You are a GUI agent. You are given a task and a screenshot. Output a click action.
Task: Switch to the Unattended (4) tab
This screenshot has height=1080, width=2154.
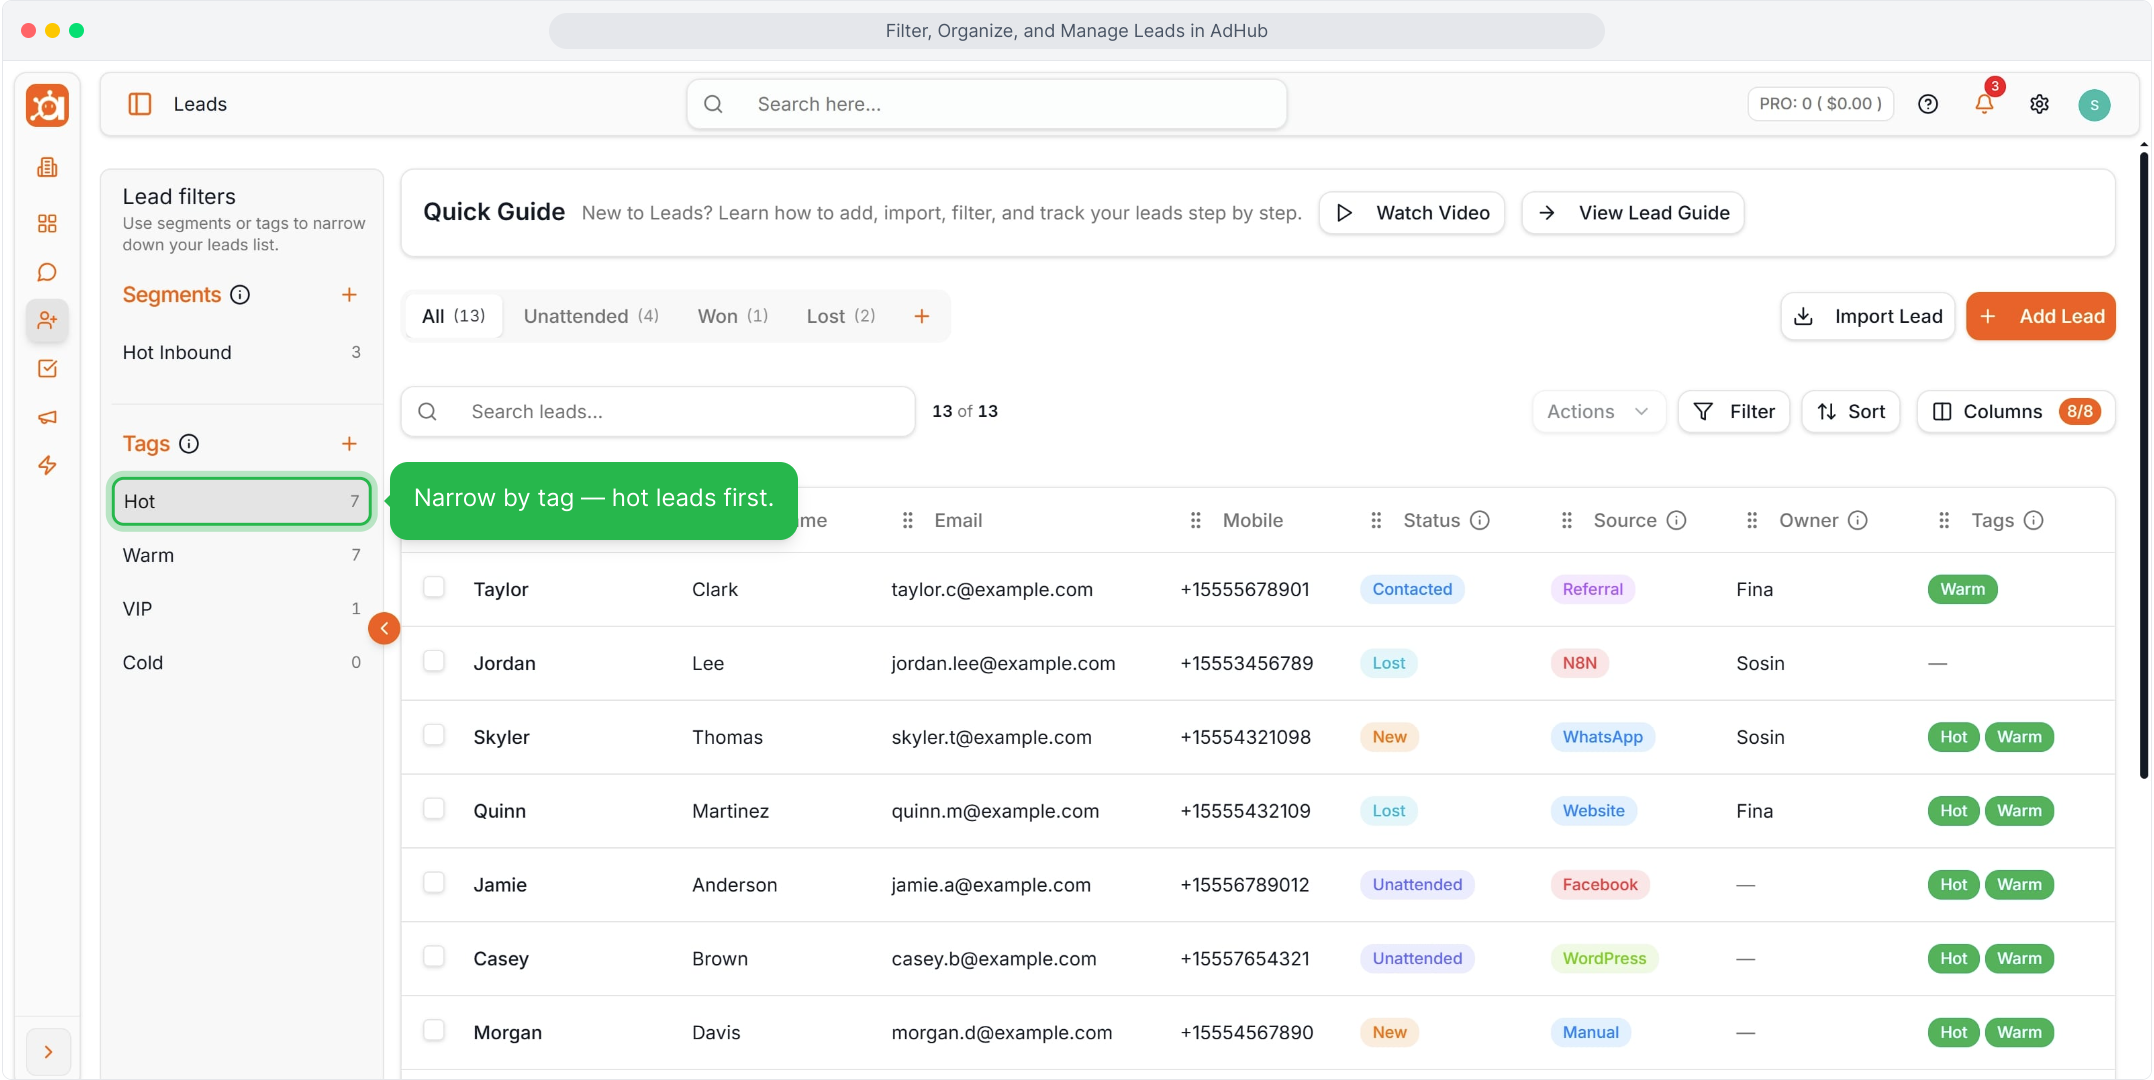click(x=591, y=316)
